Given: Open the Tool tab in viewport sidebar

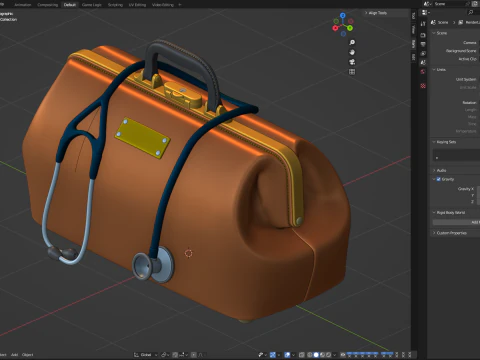Looking at the screenshot, I should pos(413,15).
